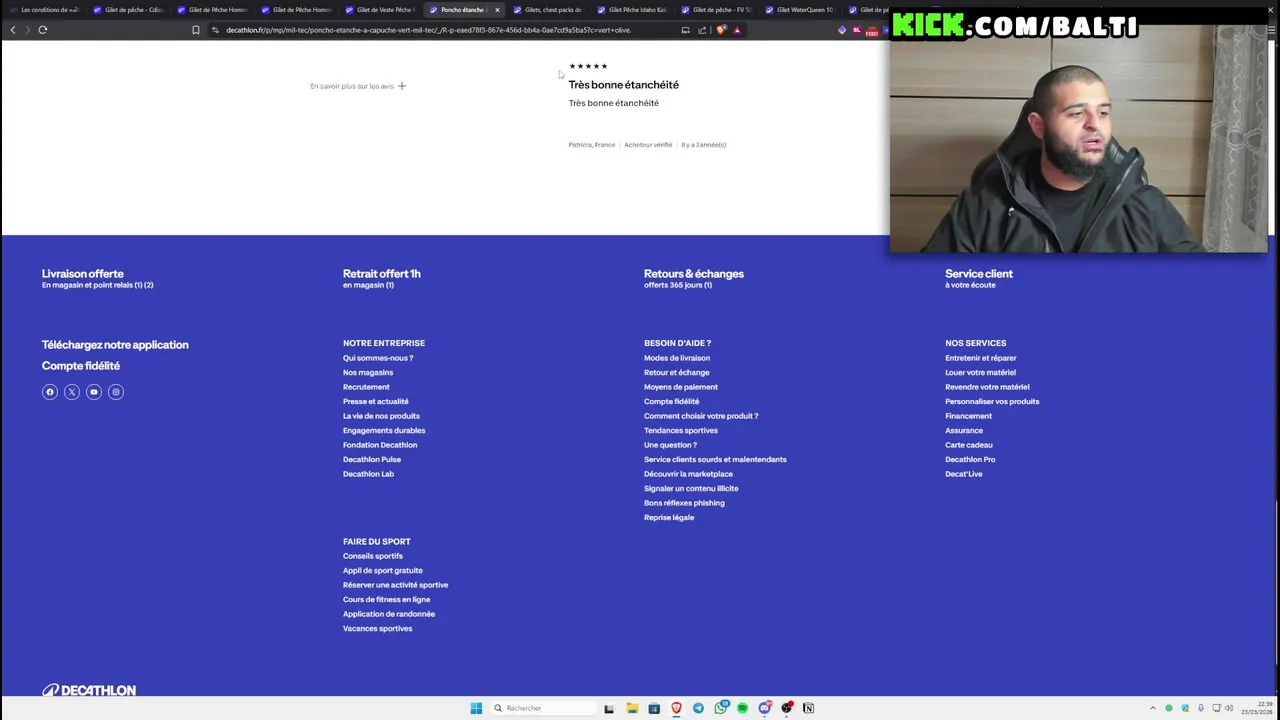The width and height of the screenshot is (1280, 720).
Task: Open "Service client" footer heading
Action: tap(979, 274)
